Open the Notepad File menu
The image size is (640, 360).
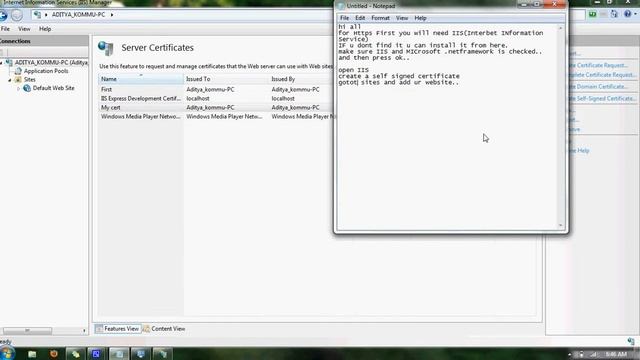[x=344, y=18]
